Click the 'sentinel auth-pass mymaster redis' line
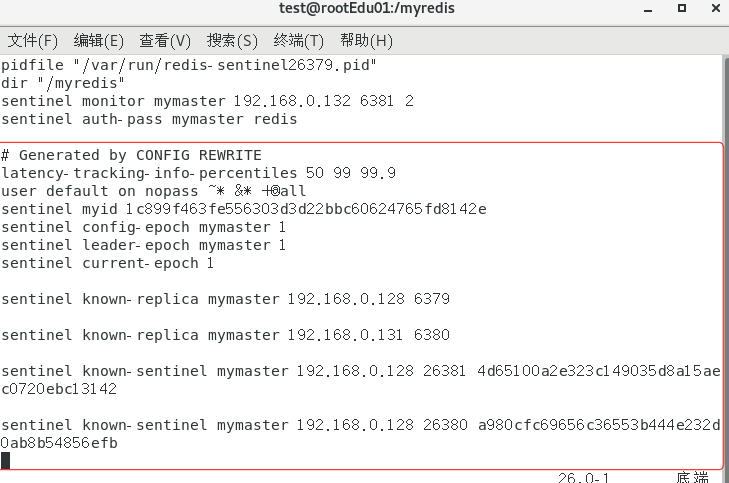Viewport: 729px width, 483px height. coord(149,119)
